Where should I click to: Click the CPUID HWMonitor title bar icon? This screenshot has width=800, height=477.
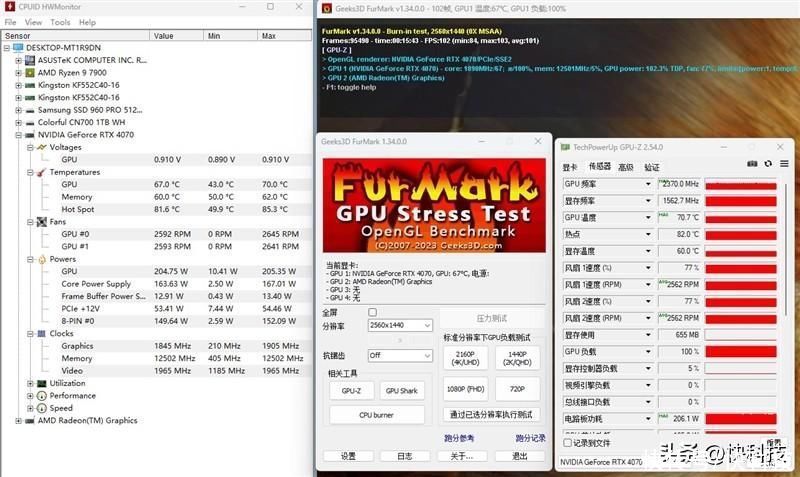pyautogui.click(x=9, y=7)
